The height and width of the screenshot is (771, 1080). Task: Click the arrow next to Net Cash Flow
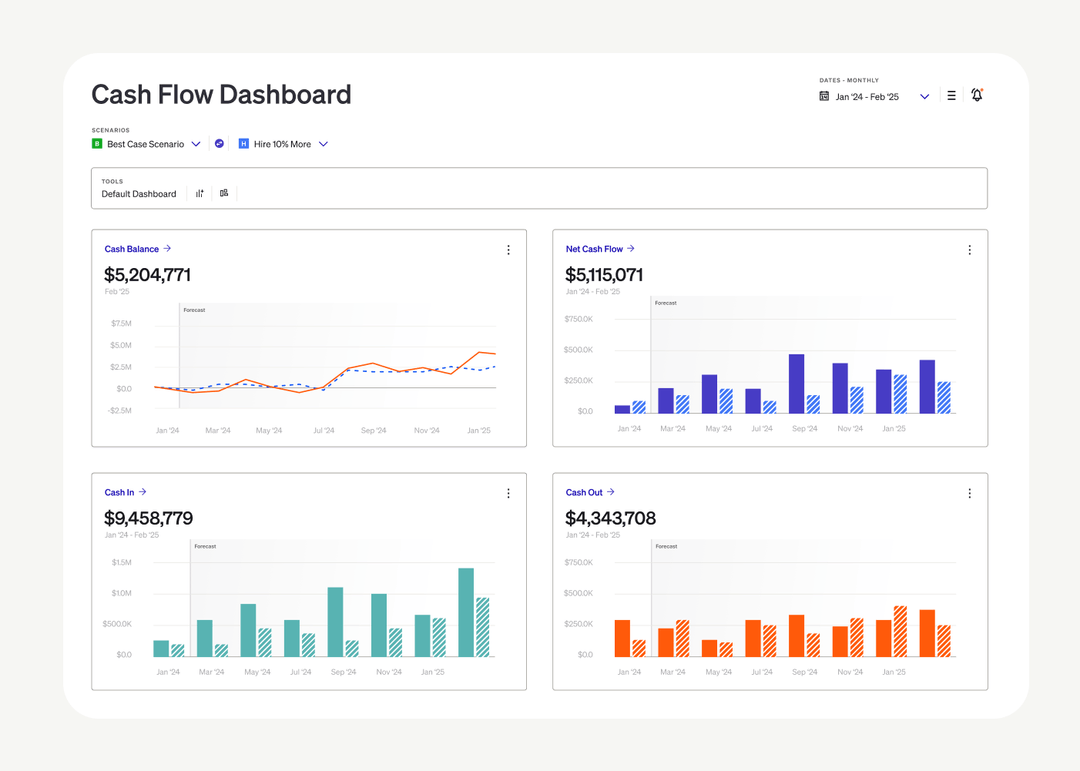[631, 249]
